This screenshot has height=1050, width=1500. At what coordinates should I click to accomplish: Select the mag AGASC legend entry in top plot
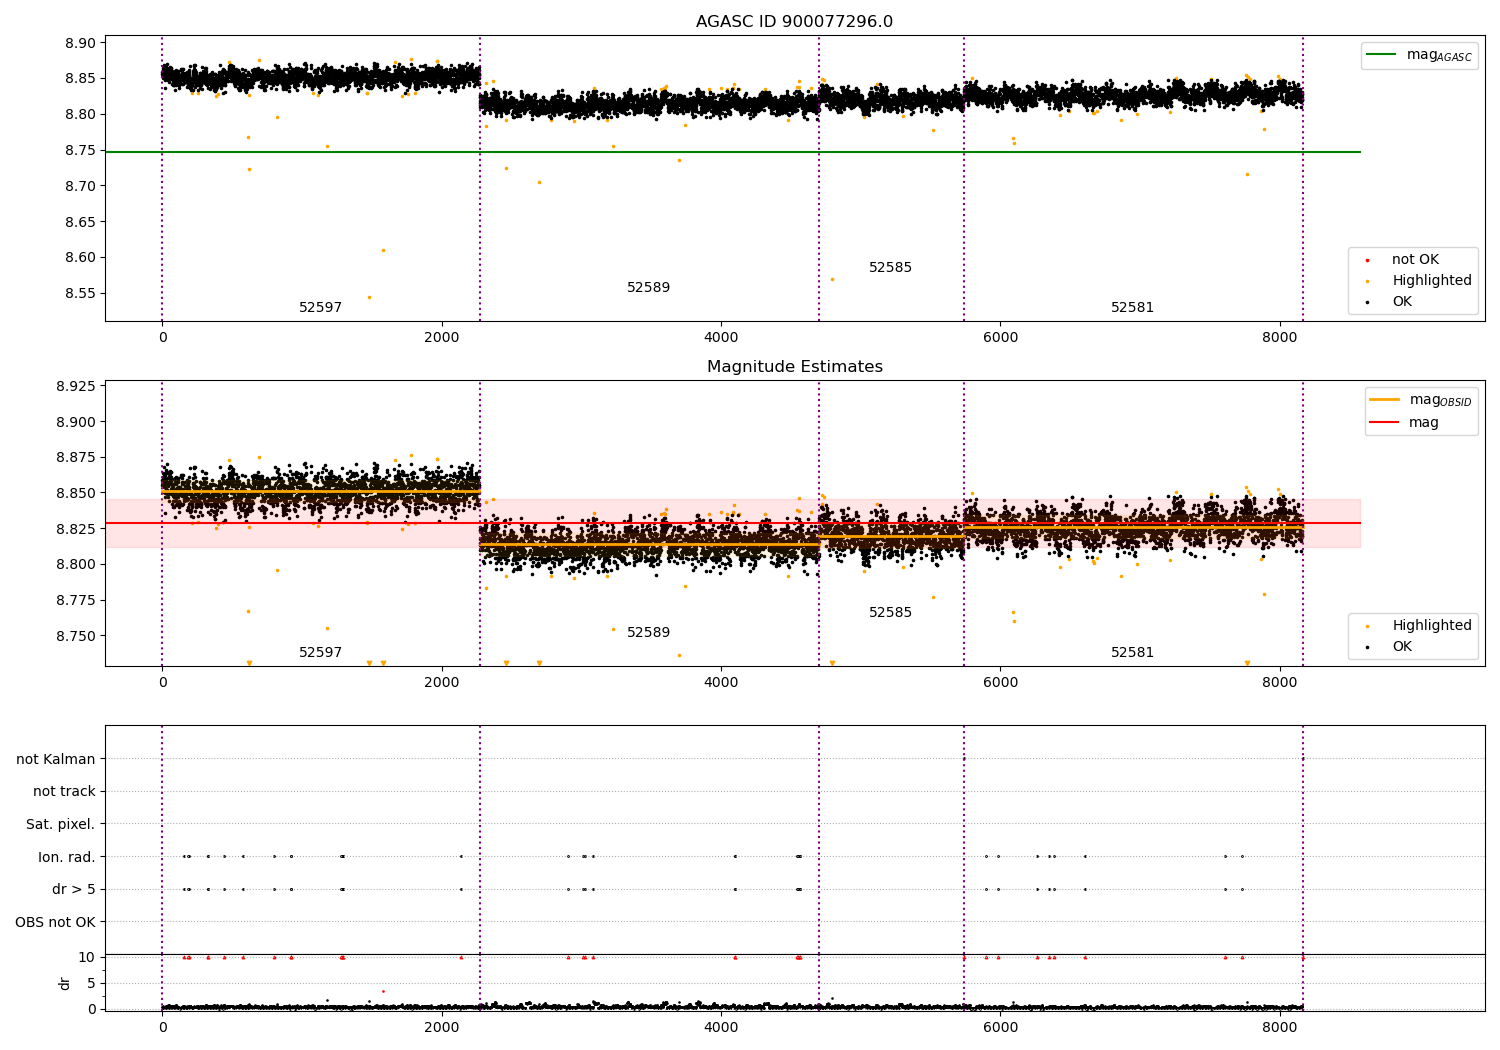[1419, 56]
